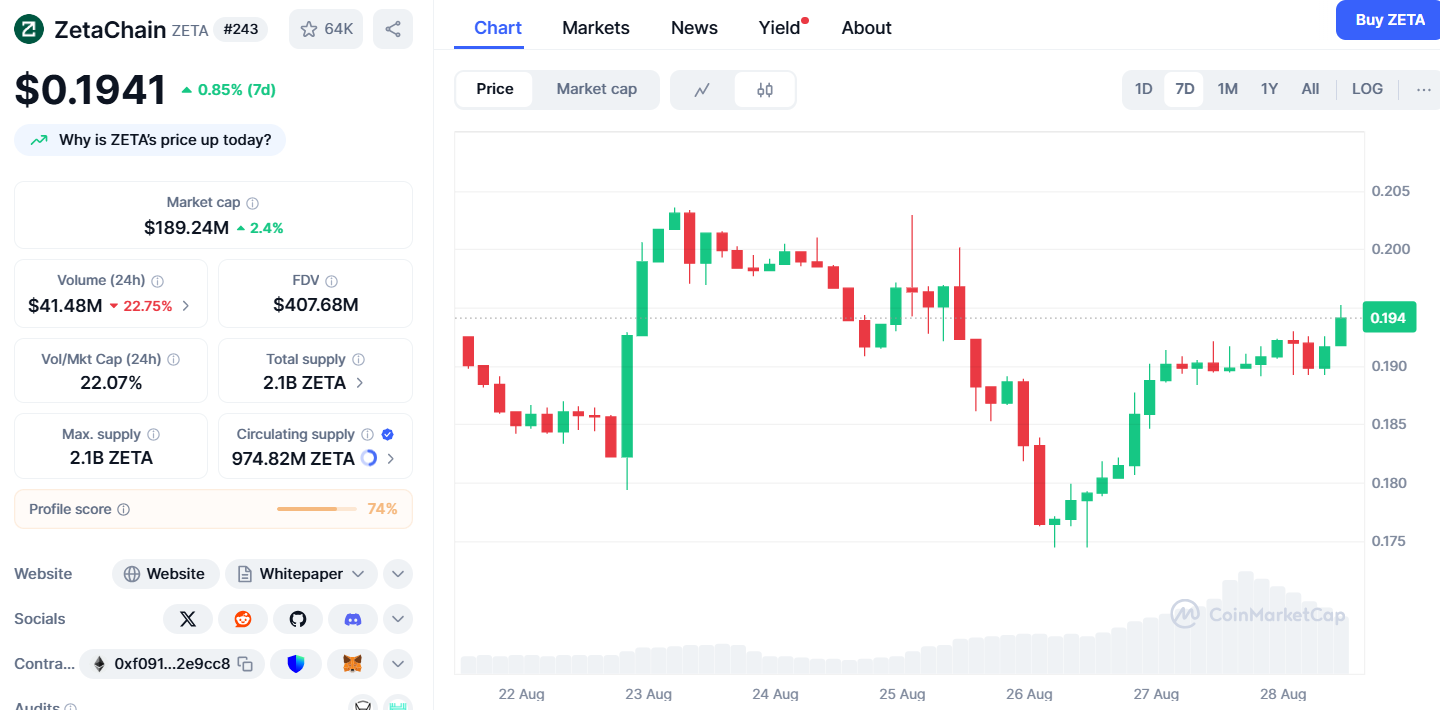Open the Reddit social link
The height and width of the screenshot is (710, 1440).
click(x=243, y=619)
